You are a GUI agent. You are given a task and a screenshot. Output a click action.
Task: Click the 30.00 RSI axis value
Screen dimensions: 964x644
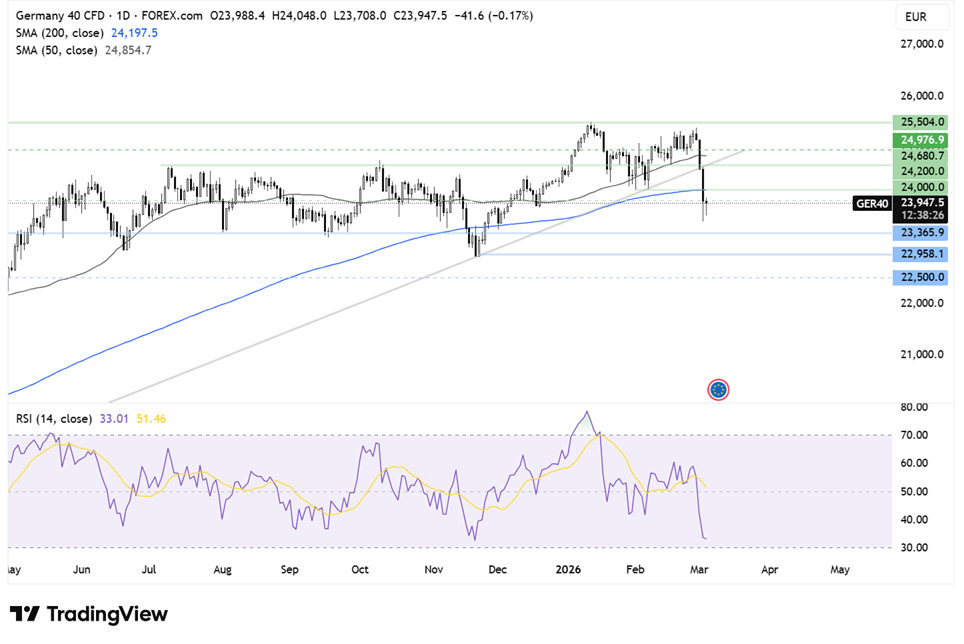pos(914,548)
